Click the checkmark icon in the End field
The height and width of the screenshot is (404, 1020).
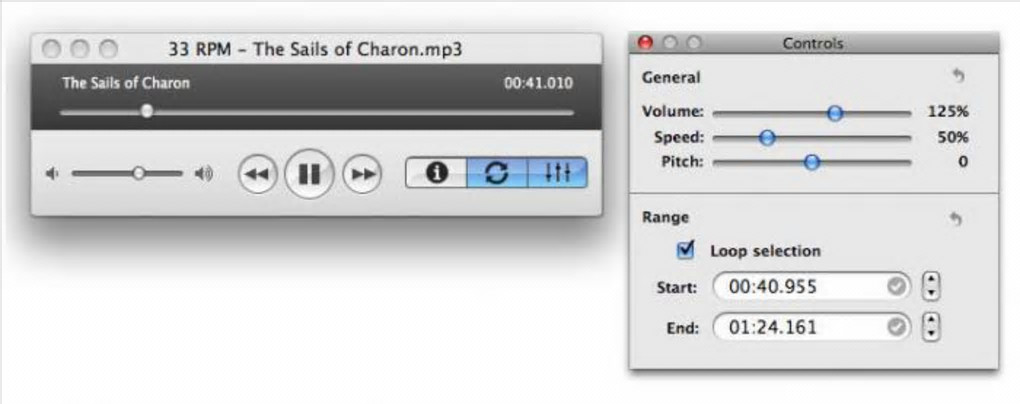point(898,326)
